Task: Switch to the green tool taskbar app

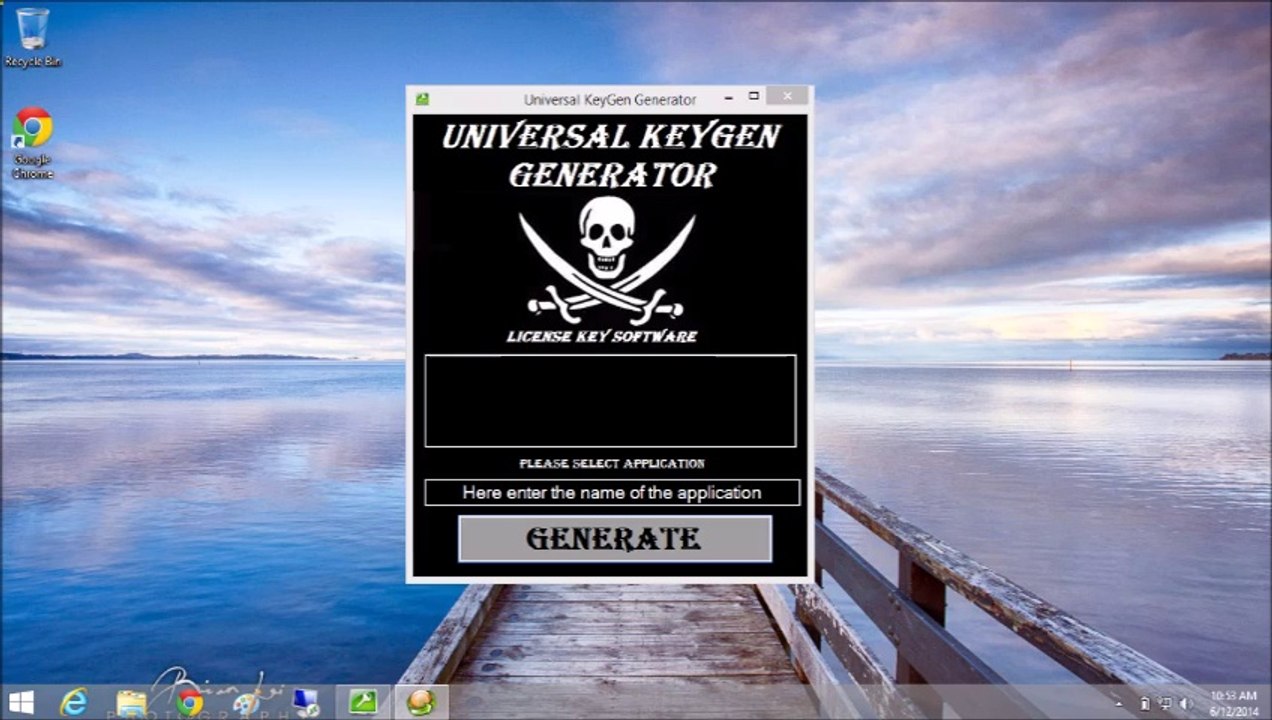Action: click(x=362, y=702)
